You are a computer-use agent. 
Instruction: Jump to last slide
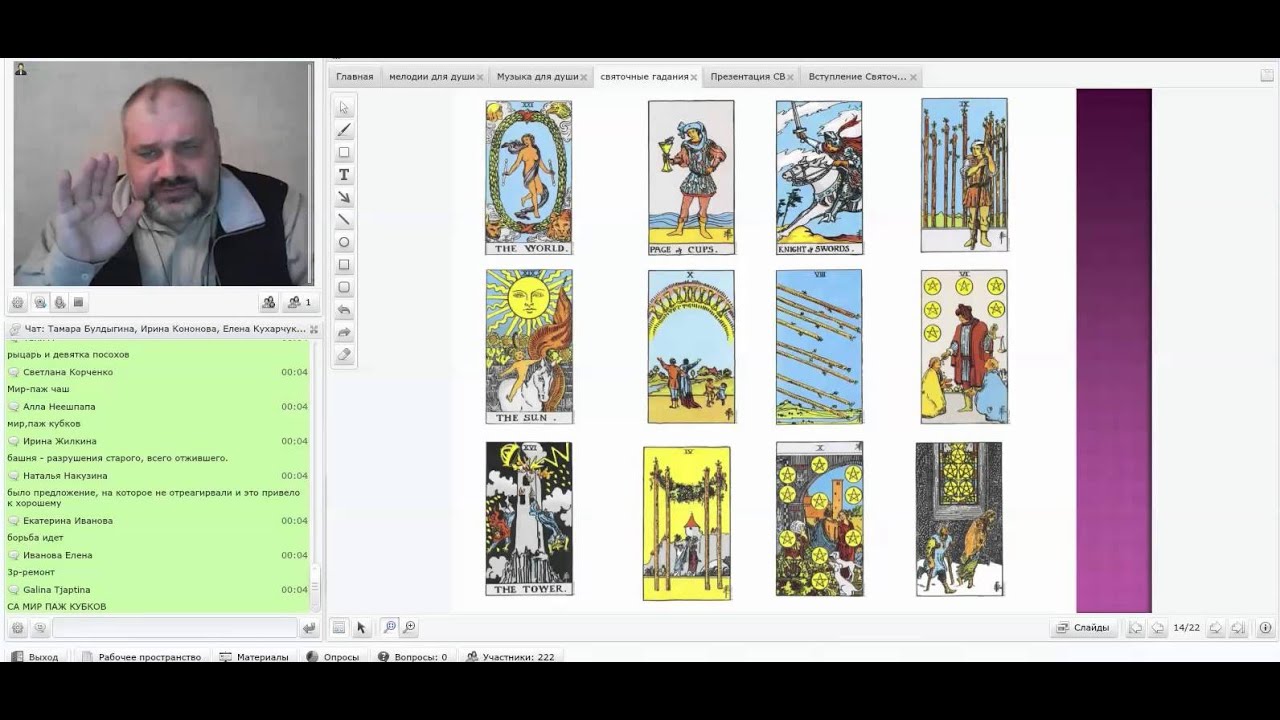tap(1238, 628)
